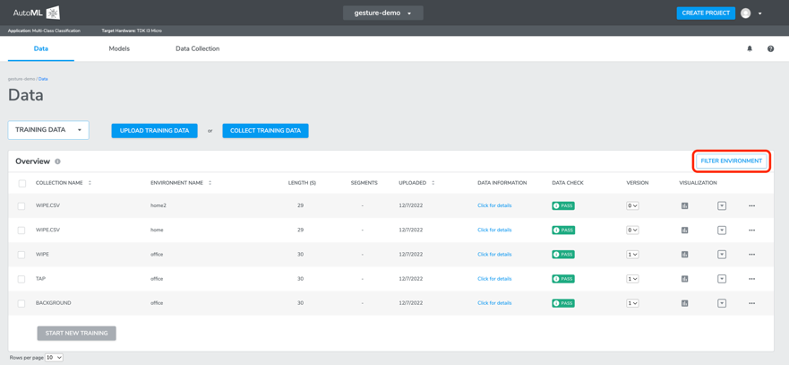The width and height of the screenshot is (790, 366).
Task: Sort by Uploaded column arrows
Action: point(433,183)
